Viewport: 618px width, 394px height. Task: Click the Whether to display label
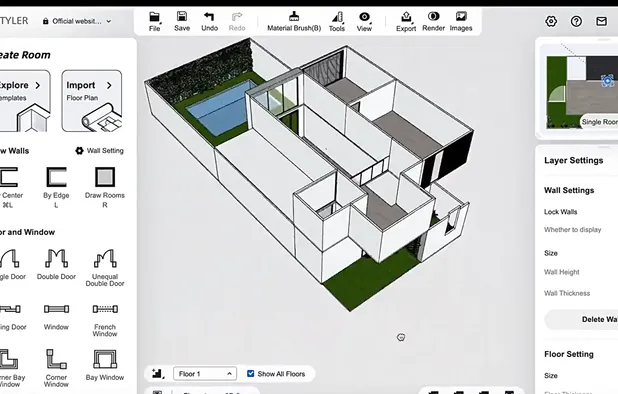coord(572,230)
